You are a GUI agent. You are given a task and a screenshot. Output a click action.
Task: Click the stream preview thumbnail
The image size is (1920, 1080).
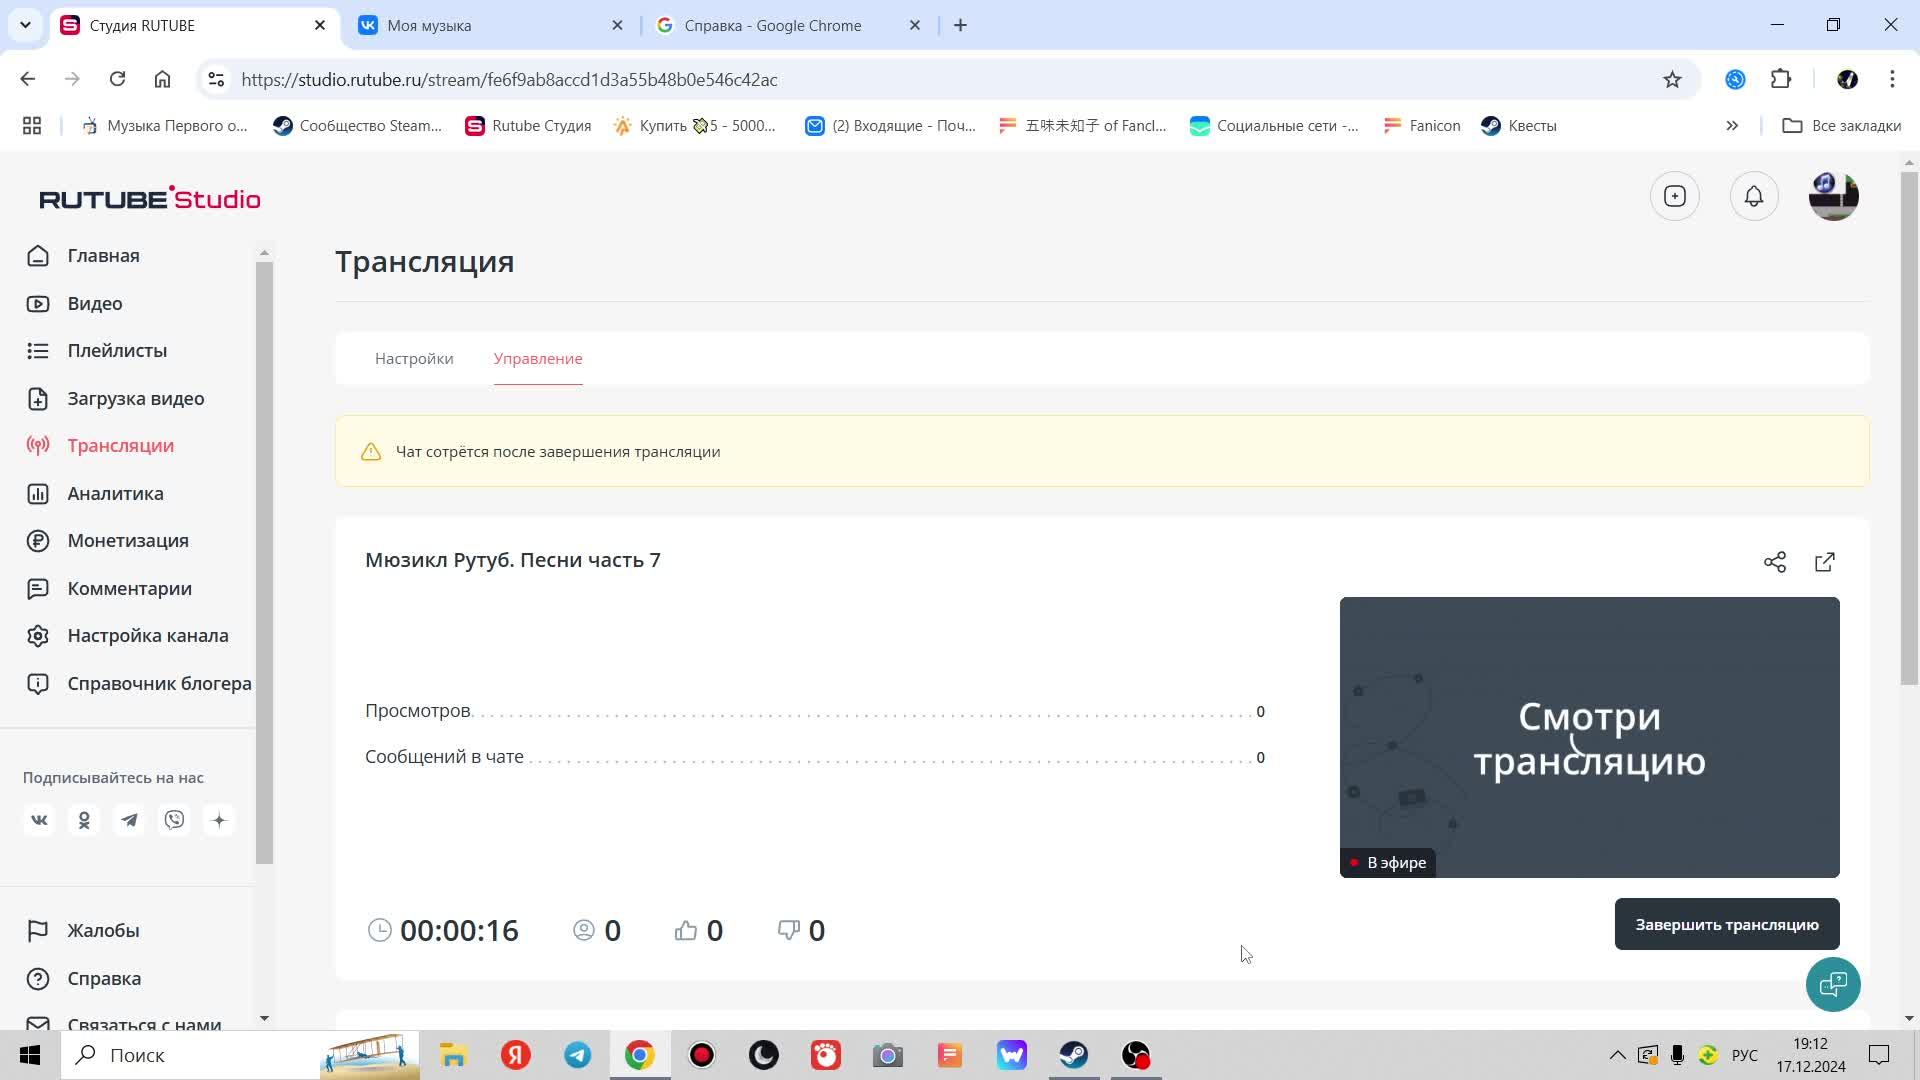tap(1588, 737)
